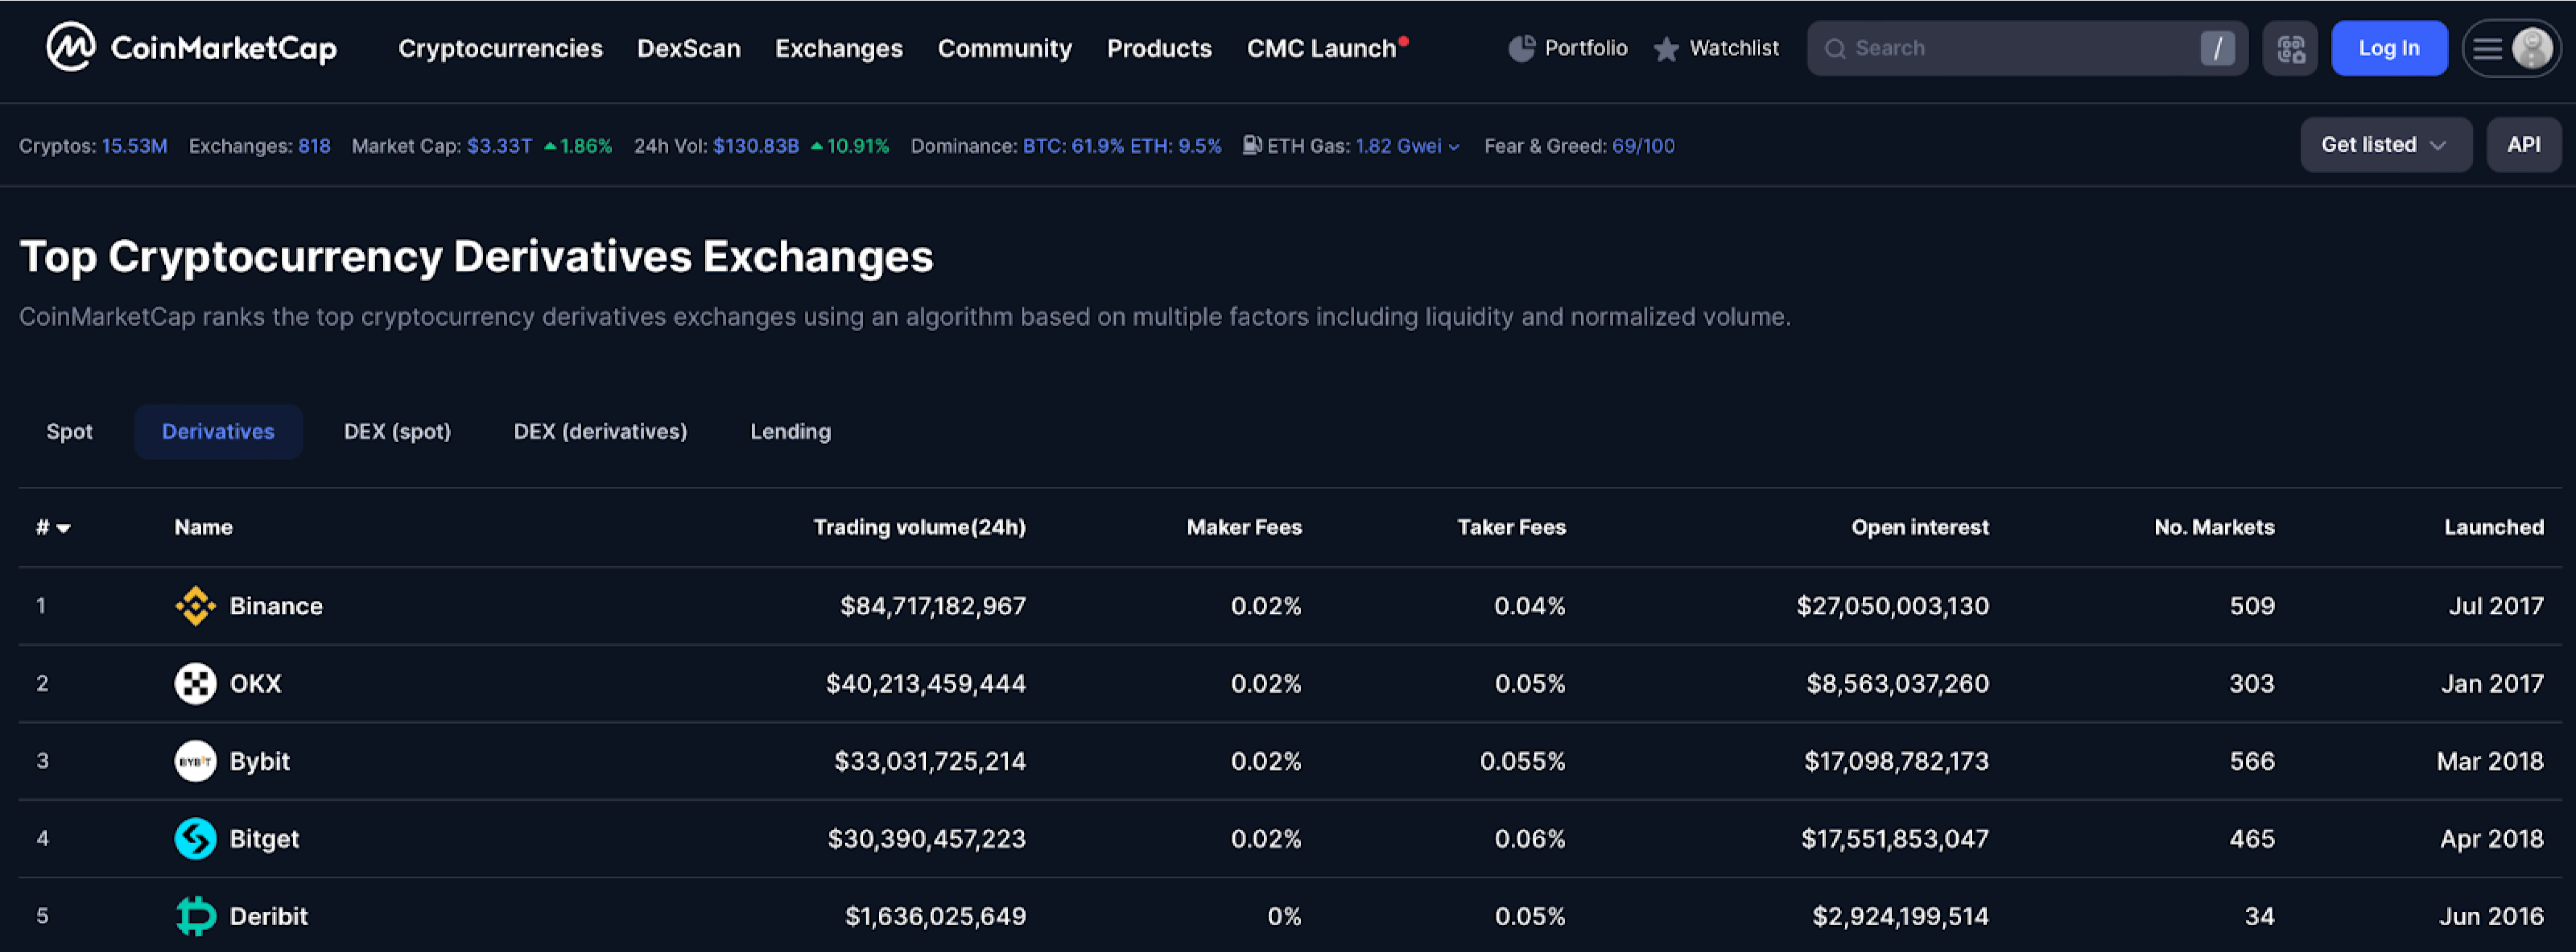Click the Exchanges 818 link
The height and width of the screenshot is (952, 2576).
click(x=314, y=146)
